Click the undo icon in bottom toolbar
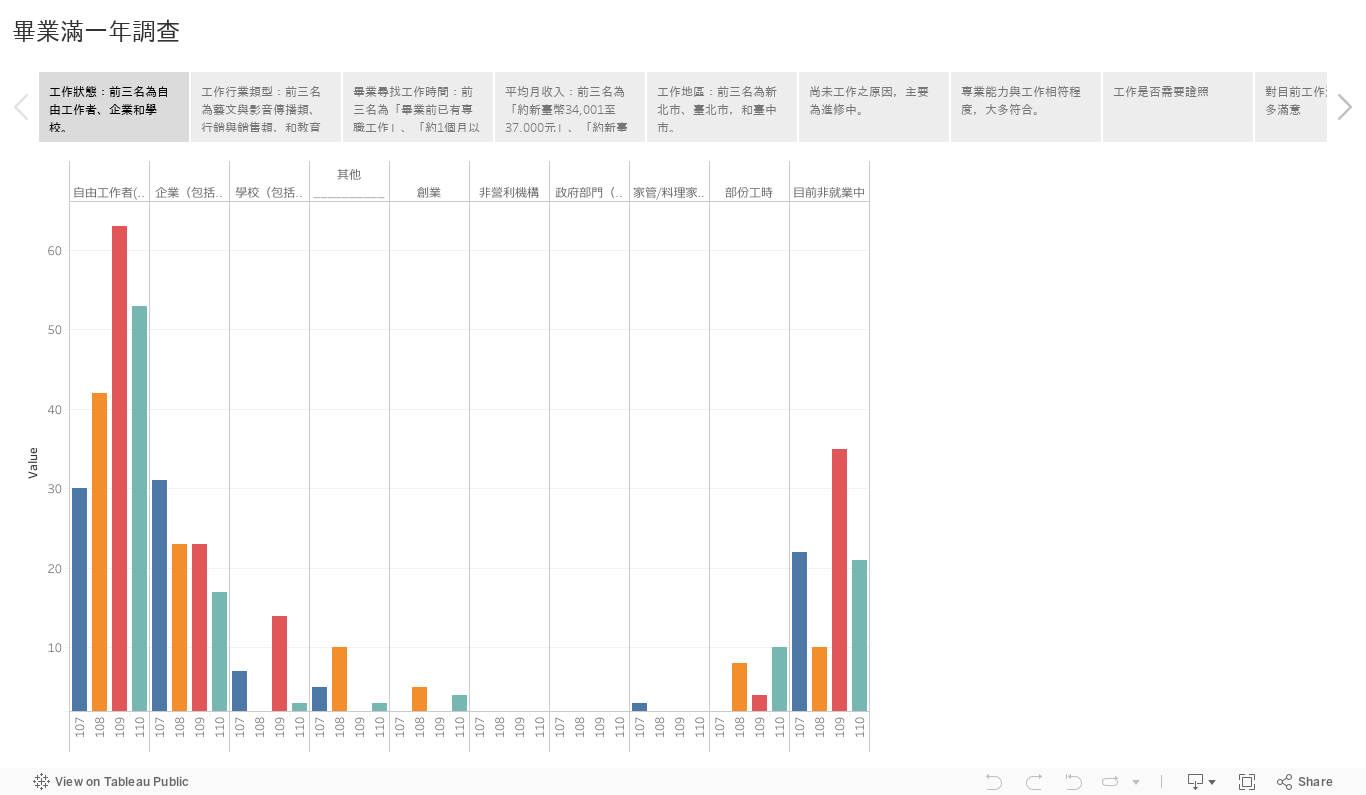This screenshot has width=1366, height=795. tap(994, 782)
